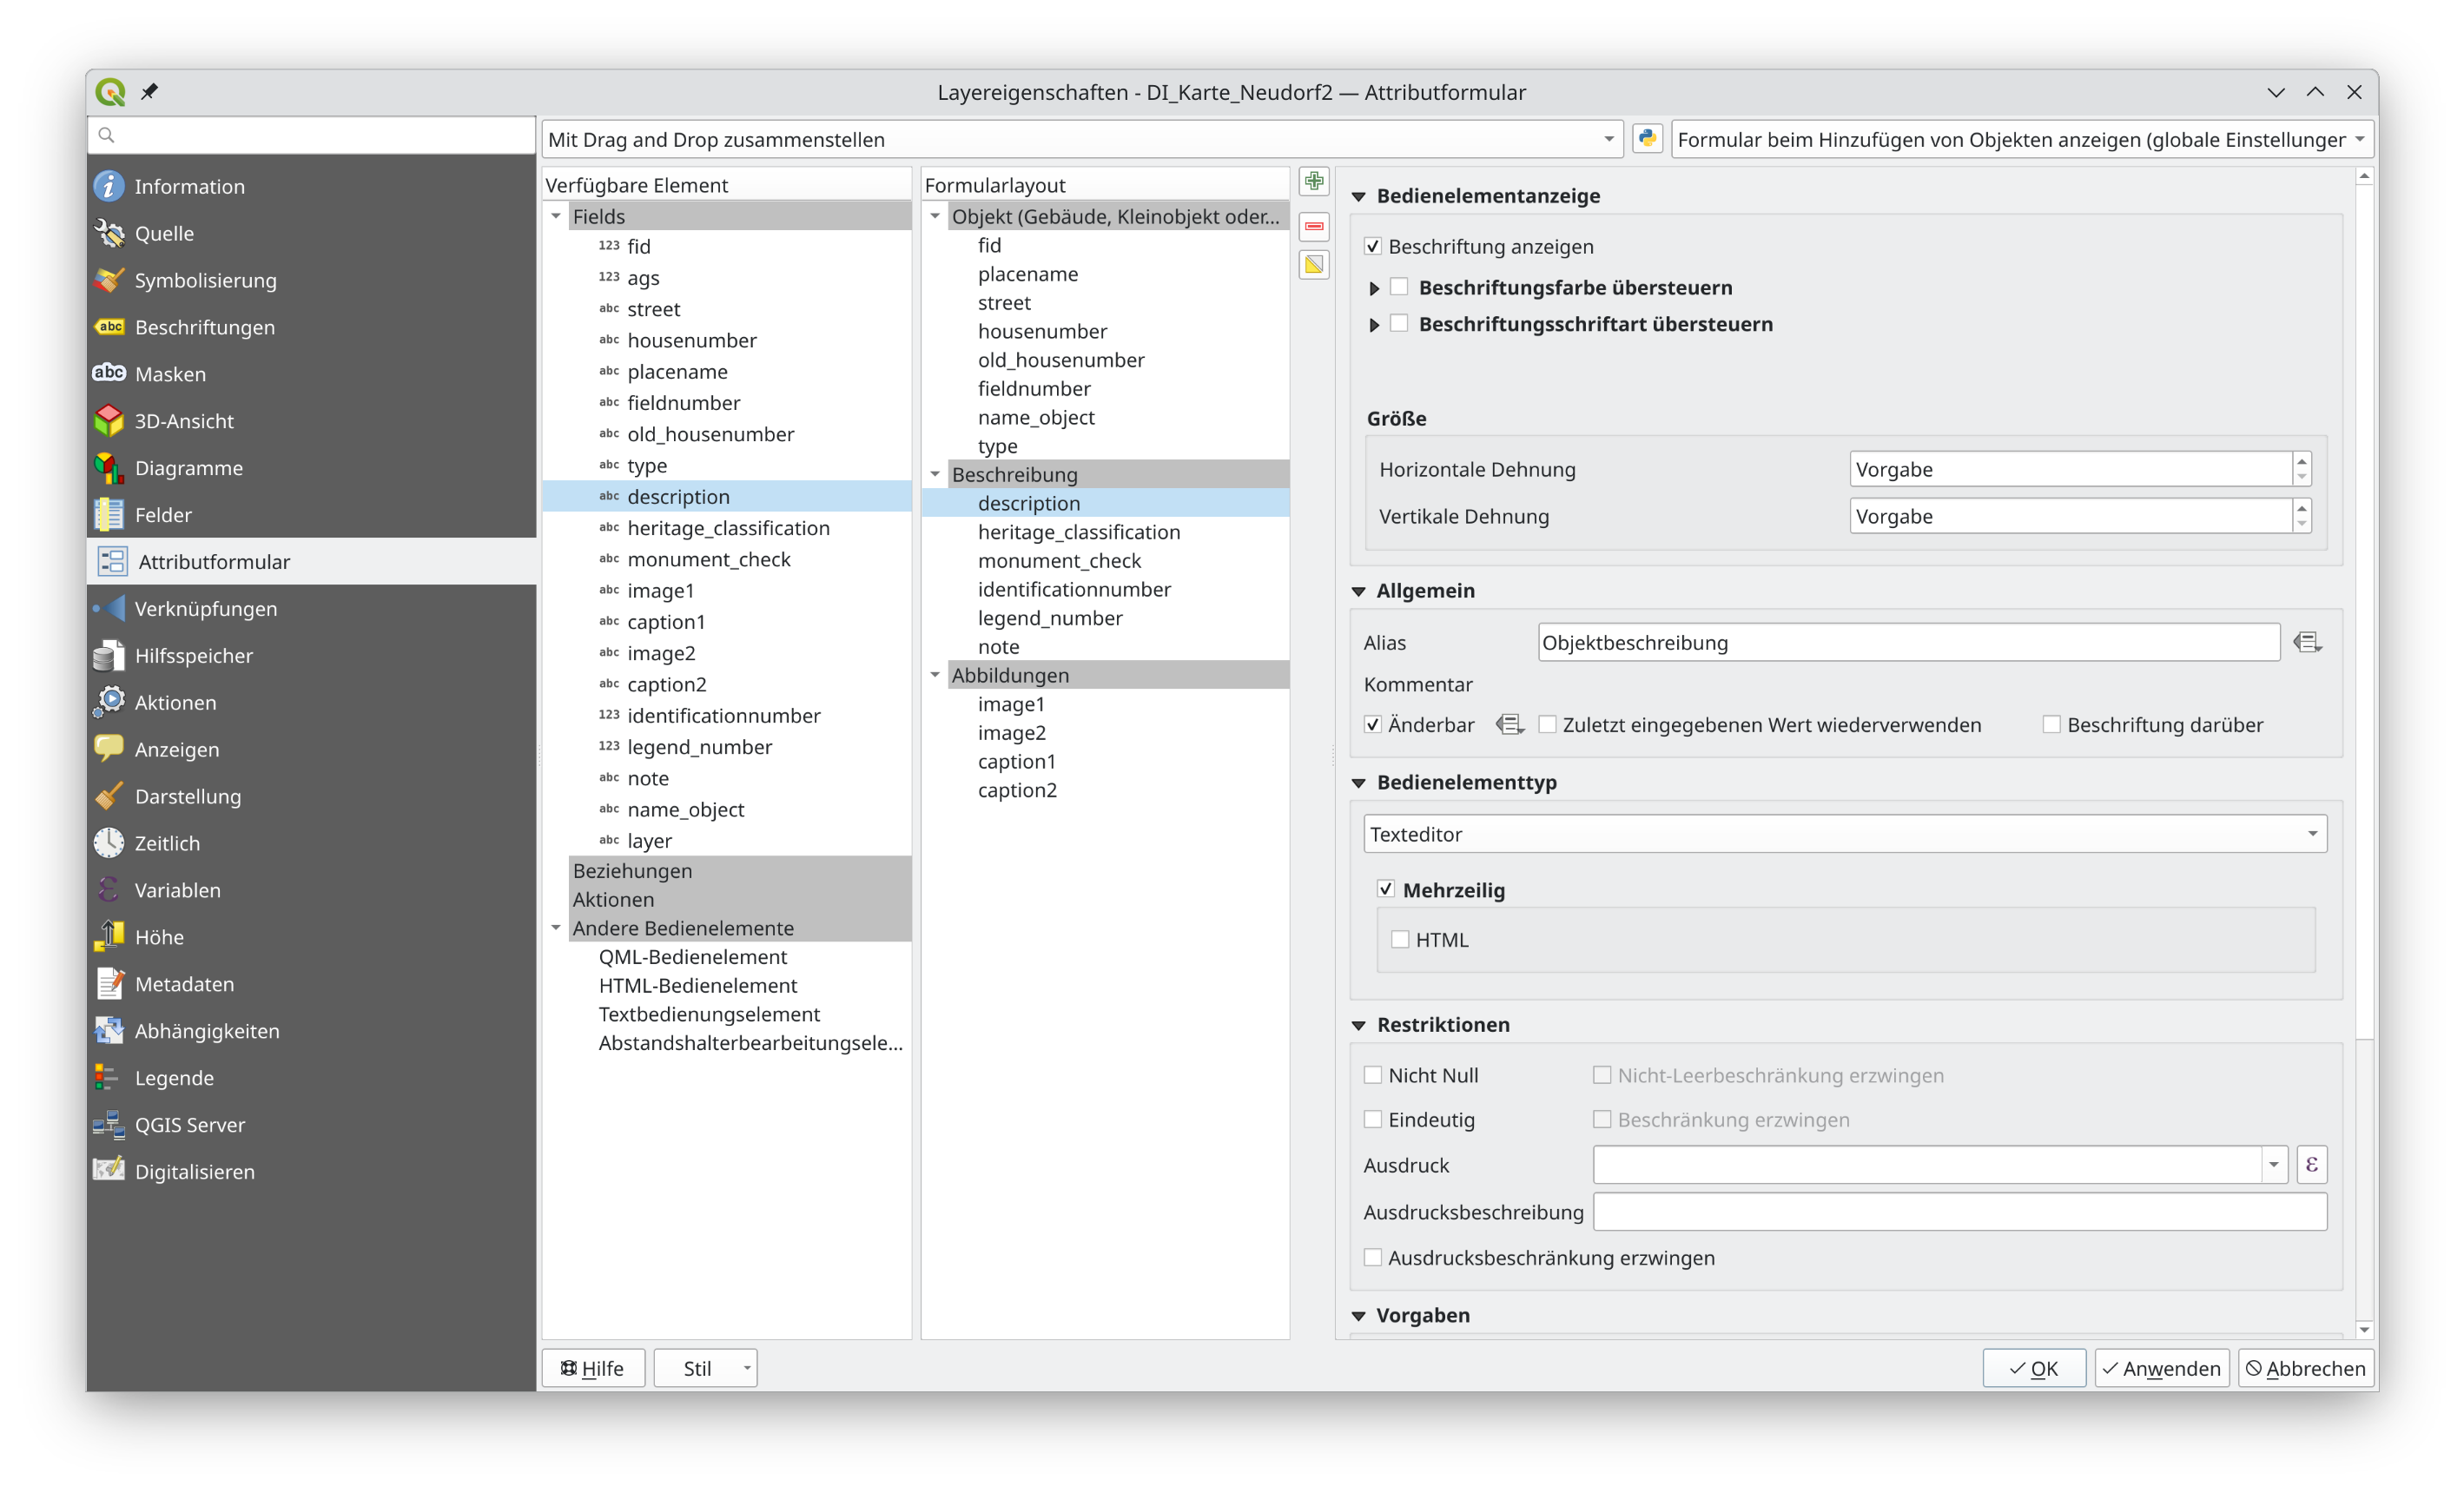Collapse the Abbildungen group in Formularlayout

935,675
